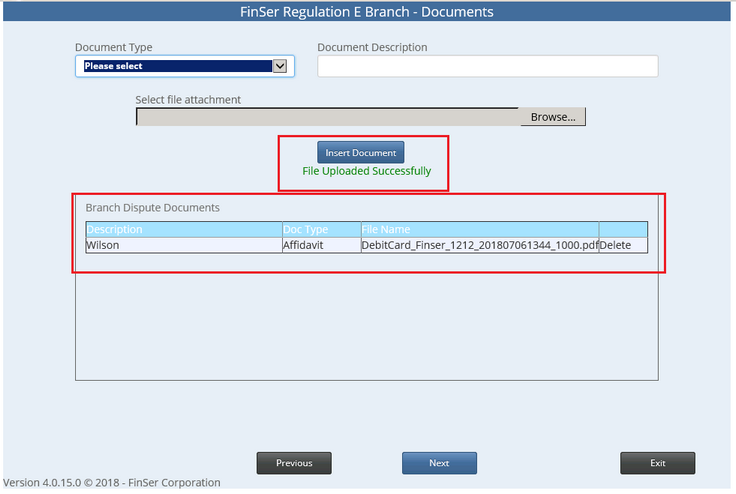Click the Doc Type column header
Viewport: 736px width, 494px height.
coord(322,230)
